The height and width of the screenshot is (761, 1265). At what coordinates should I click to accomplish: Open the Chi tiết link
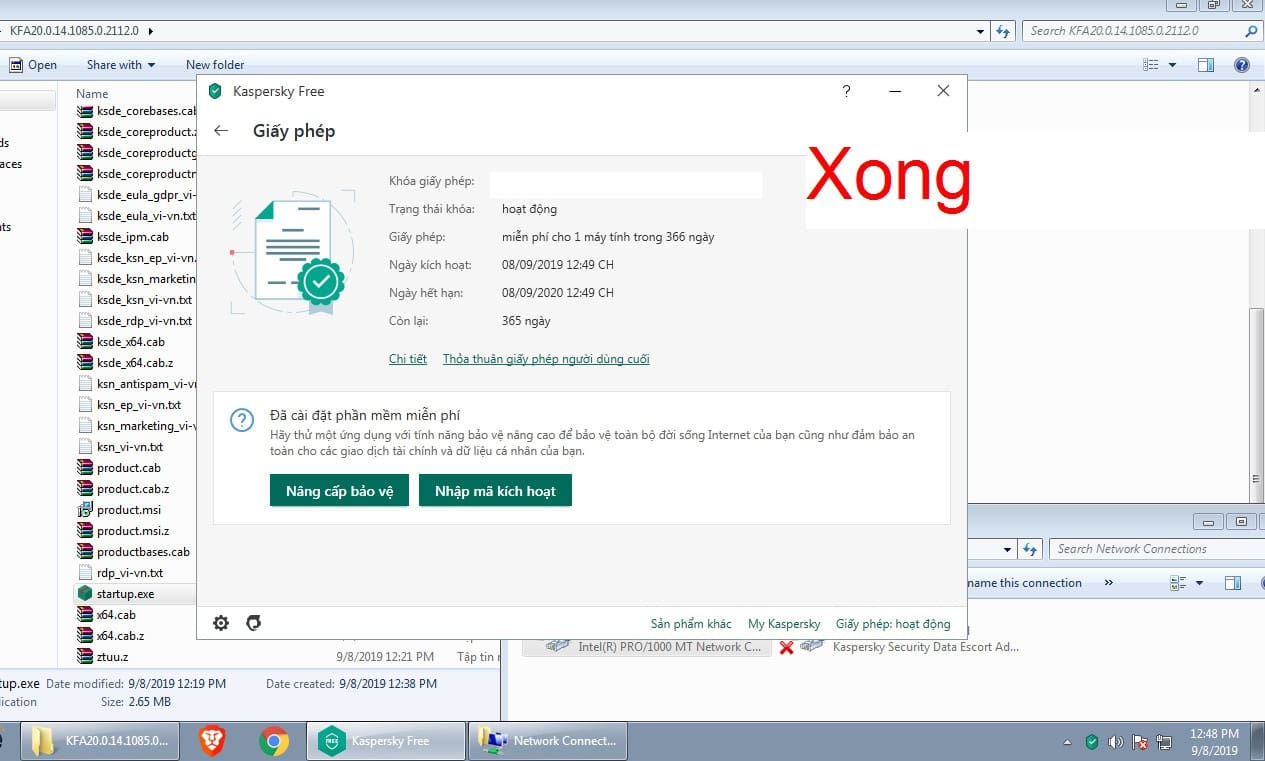coord(407,359)
